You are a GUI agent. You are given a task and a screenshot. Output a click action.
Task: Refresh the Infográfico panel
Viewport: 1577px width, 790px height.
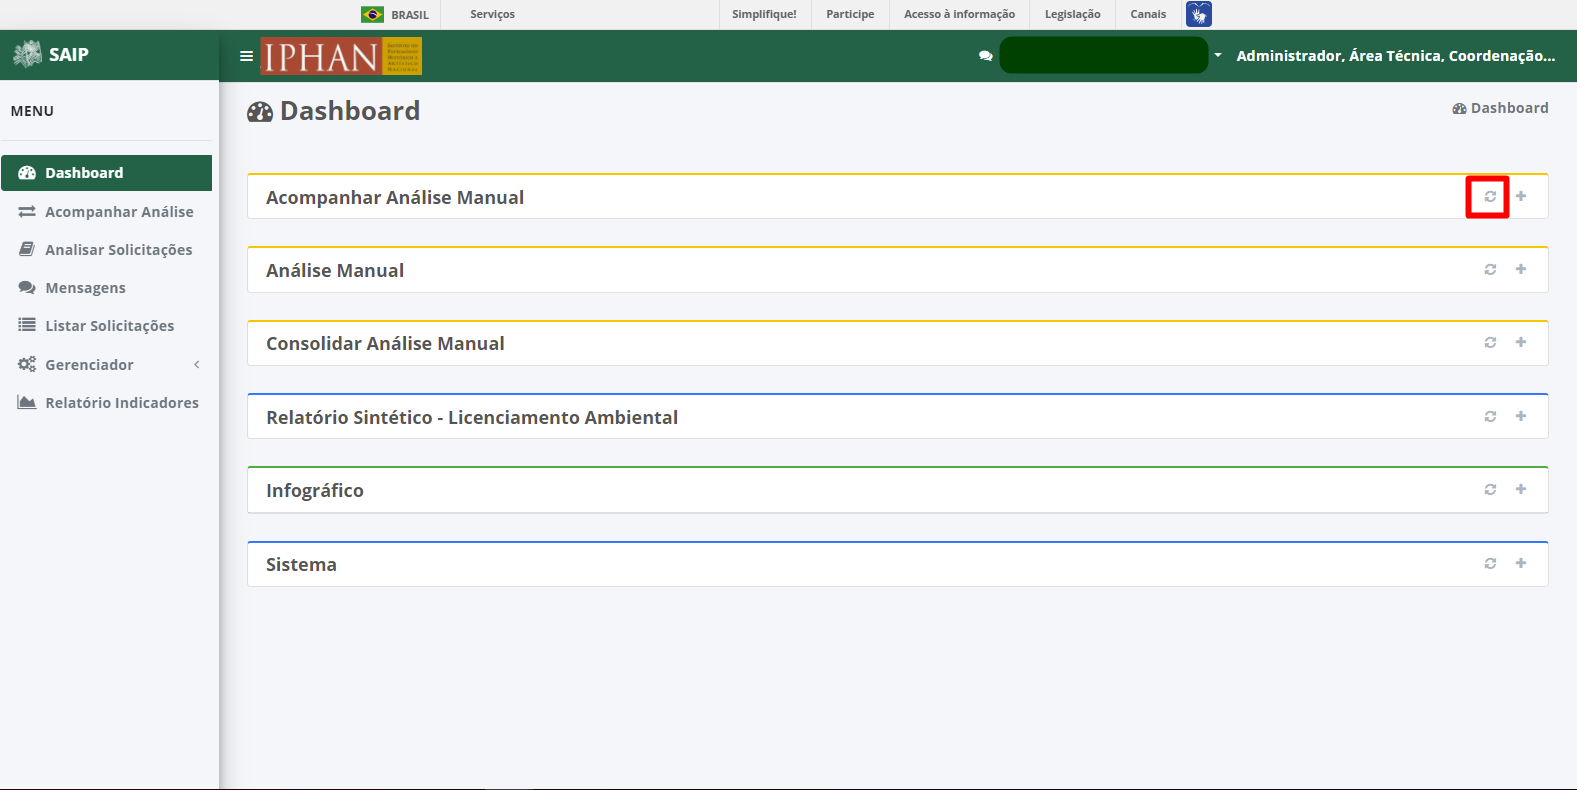click(1490, 489)
